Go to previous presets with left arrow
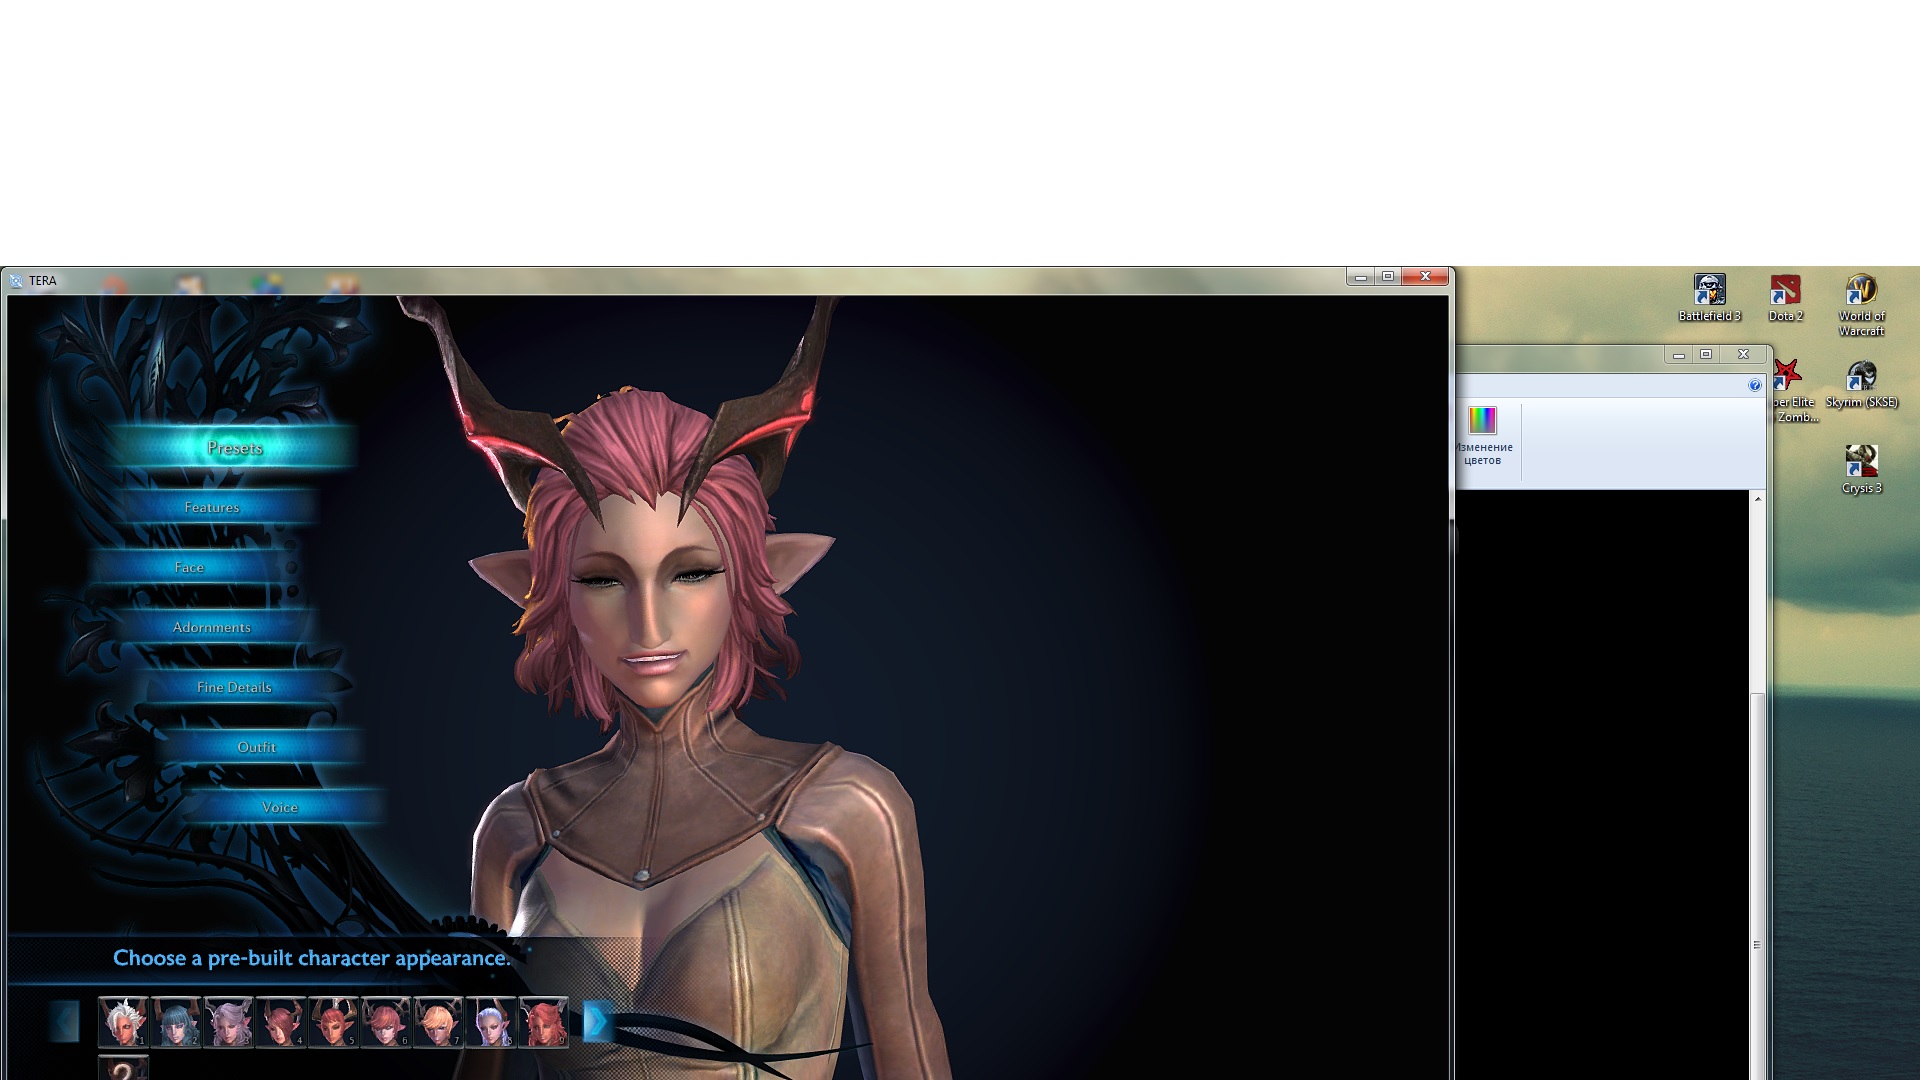Image resolution: width=1920 pixels, height=1080 pixels. (x=65, y=1021)
